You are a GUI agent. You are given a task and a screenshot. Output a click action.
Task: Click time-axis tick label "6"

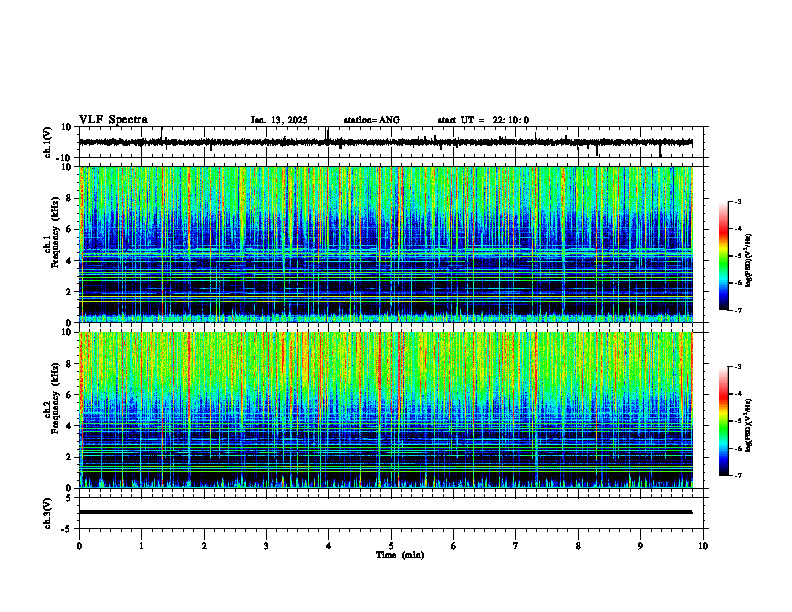pyautogui.click(x=454, y=546)
